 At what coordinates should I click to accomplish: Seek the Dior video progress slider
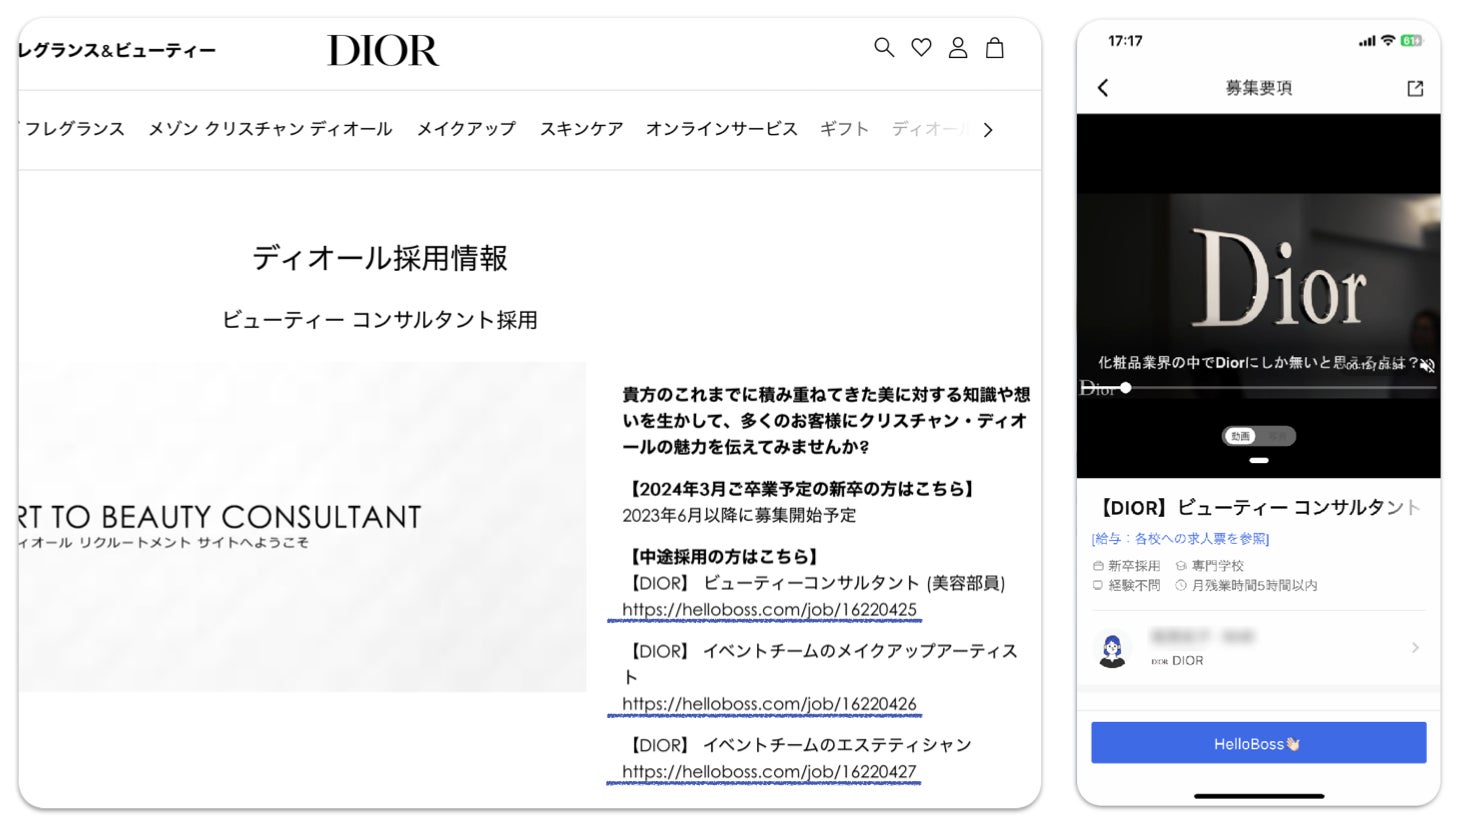point(1259,388)
